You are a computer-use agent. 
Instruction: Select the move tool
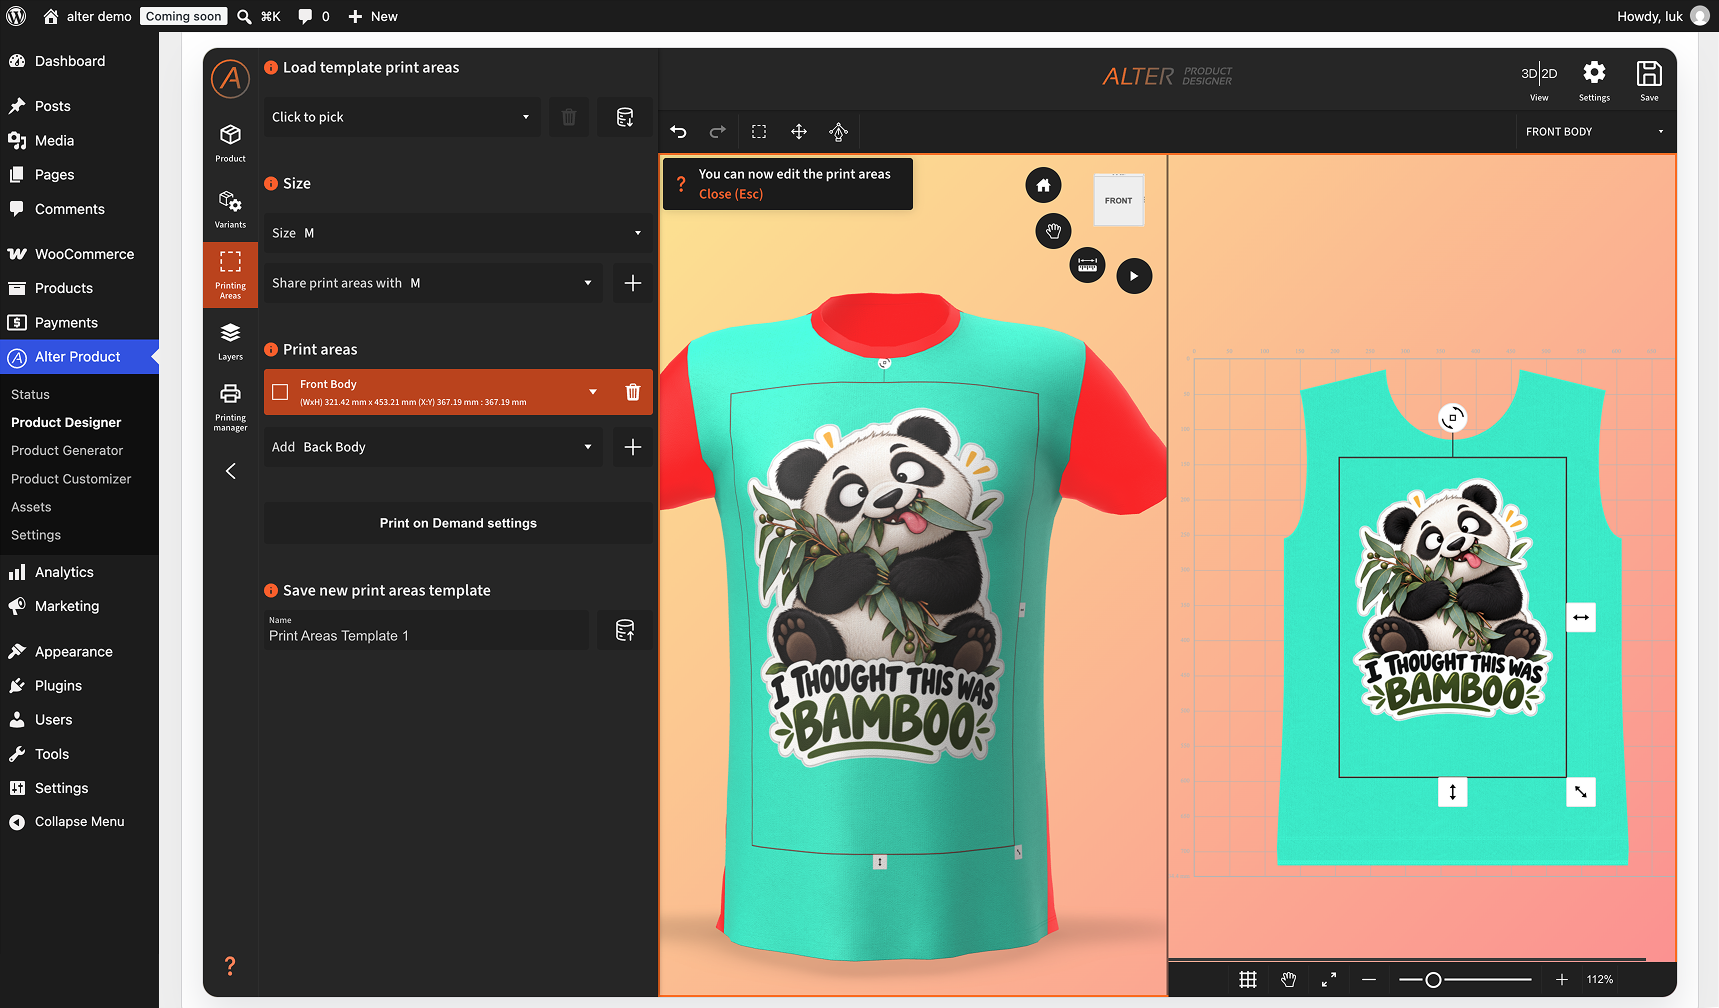(x=799, y=131)
